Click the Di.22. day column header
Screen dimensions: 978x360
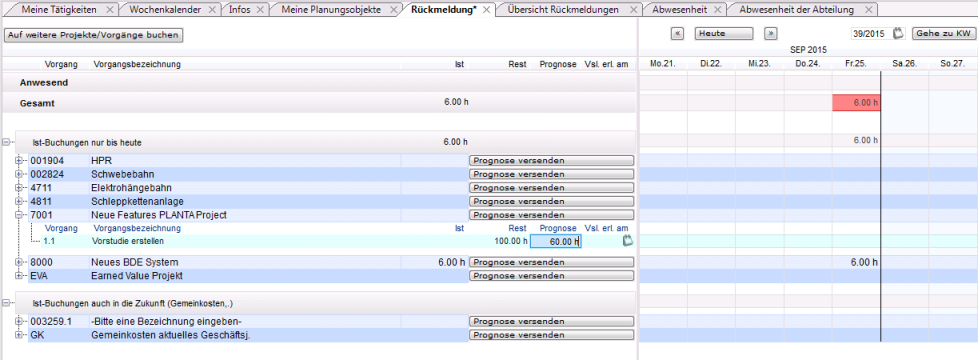(711, 64)
